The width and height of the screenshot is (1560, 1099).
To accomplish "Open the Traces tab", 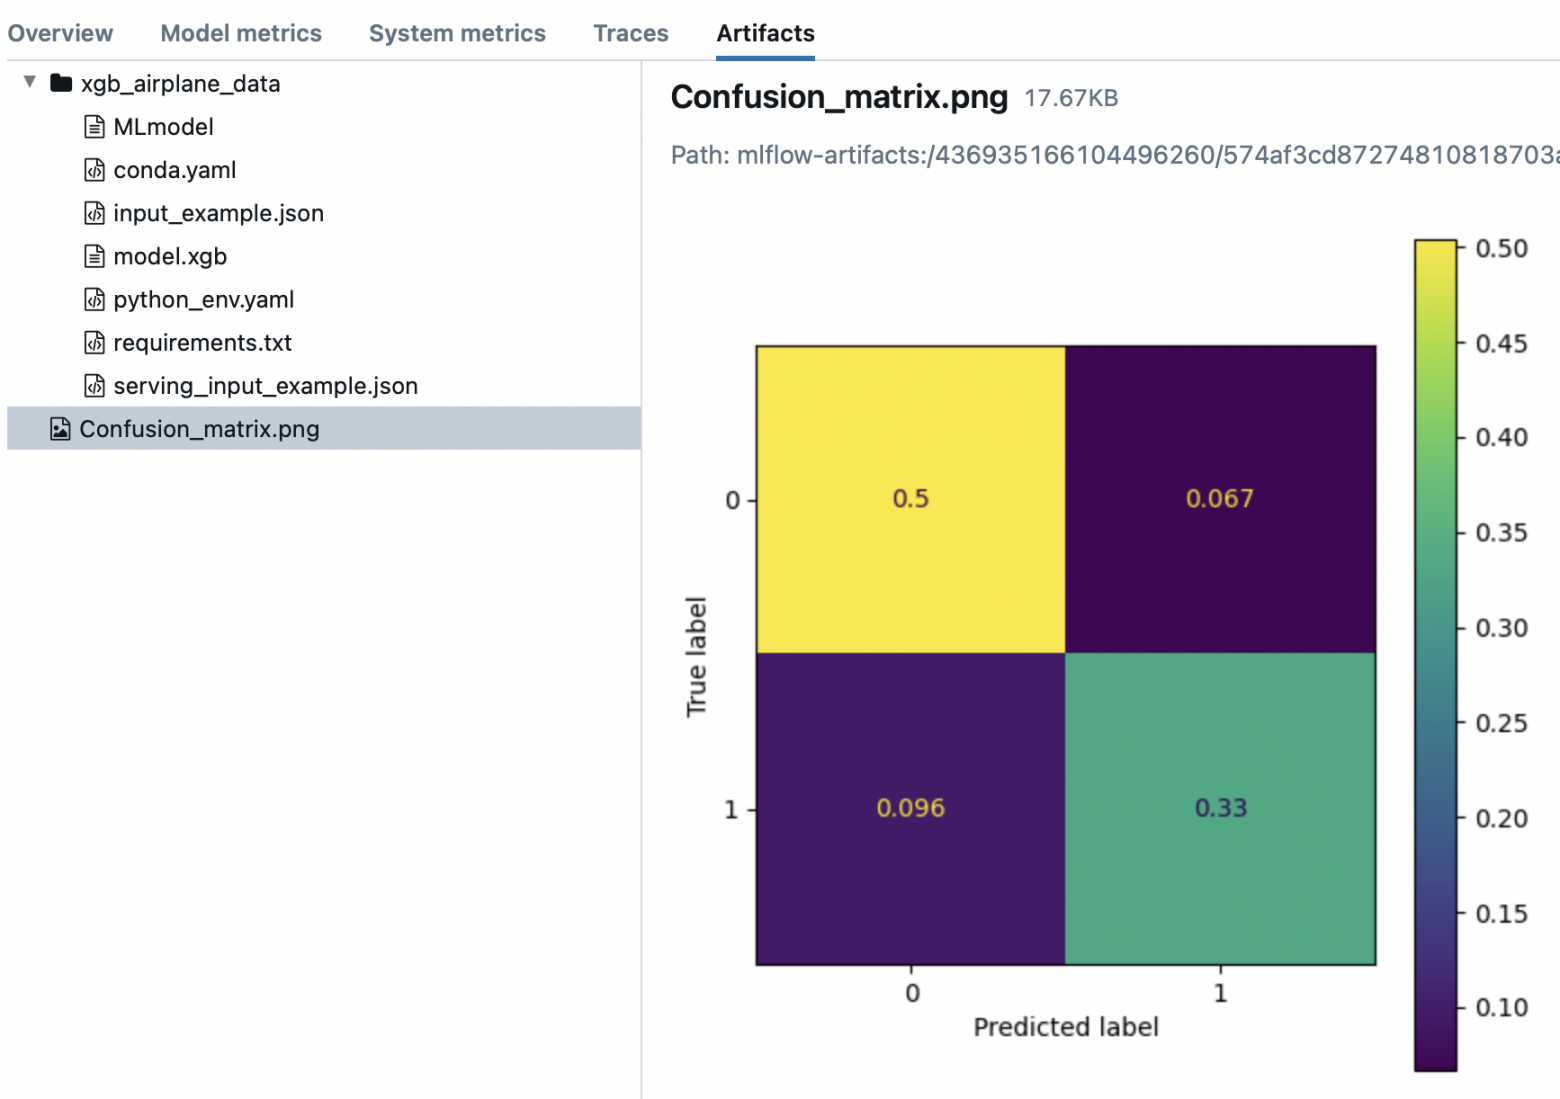I will point(630,33).
